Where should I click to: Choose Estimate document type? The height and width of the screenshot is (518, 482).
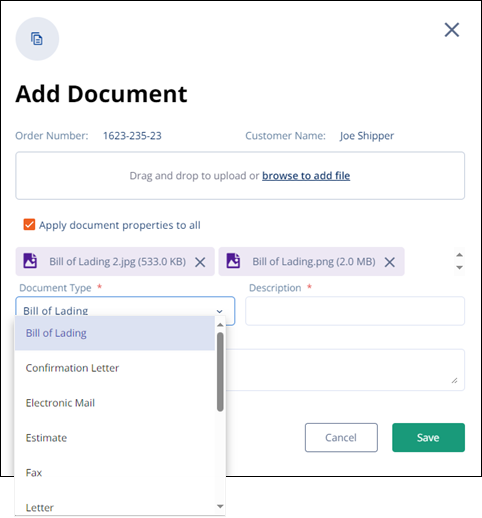tap(115, 438)
